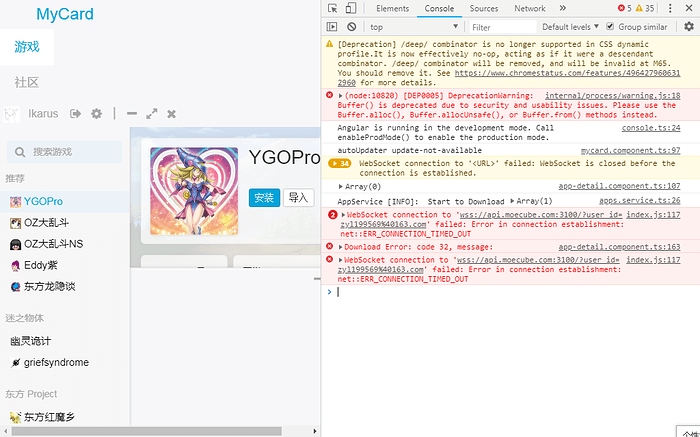
Task: Click the blue 安装 install button
Action: point(264,198)
